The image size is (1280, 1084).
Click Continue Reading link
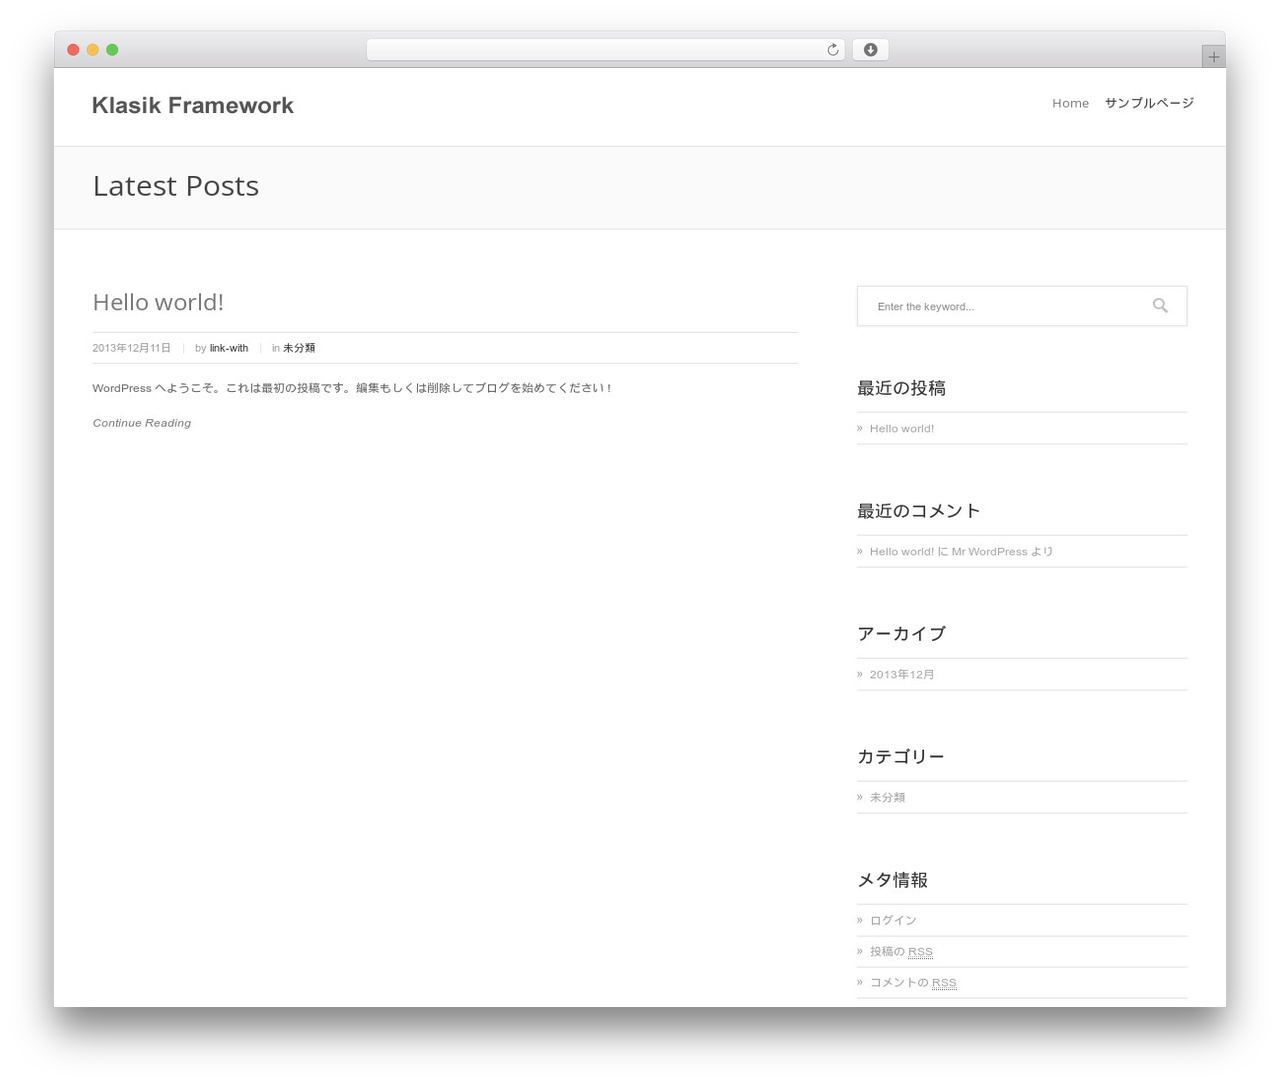tap(142, 423)
